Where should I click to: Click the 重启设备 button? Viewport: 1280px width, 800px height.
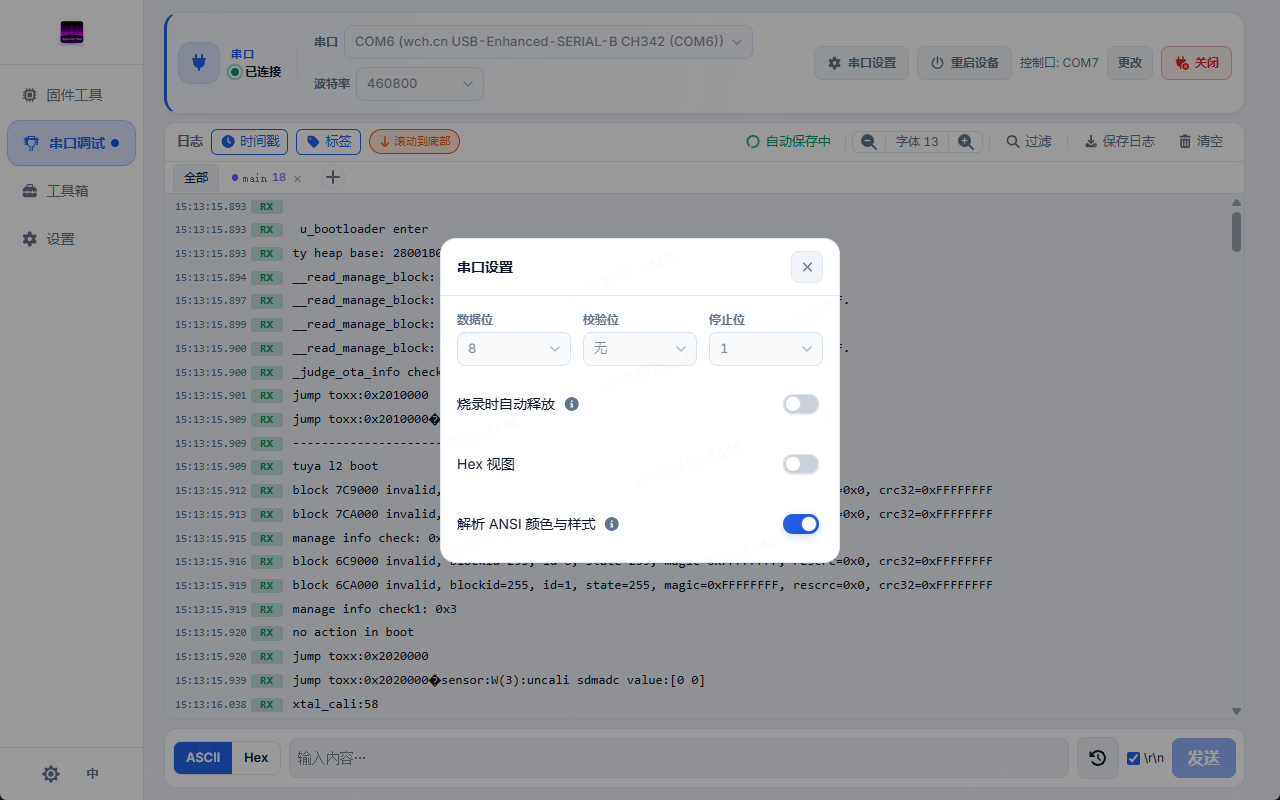(x=965, y=62)
